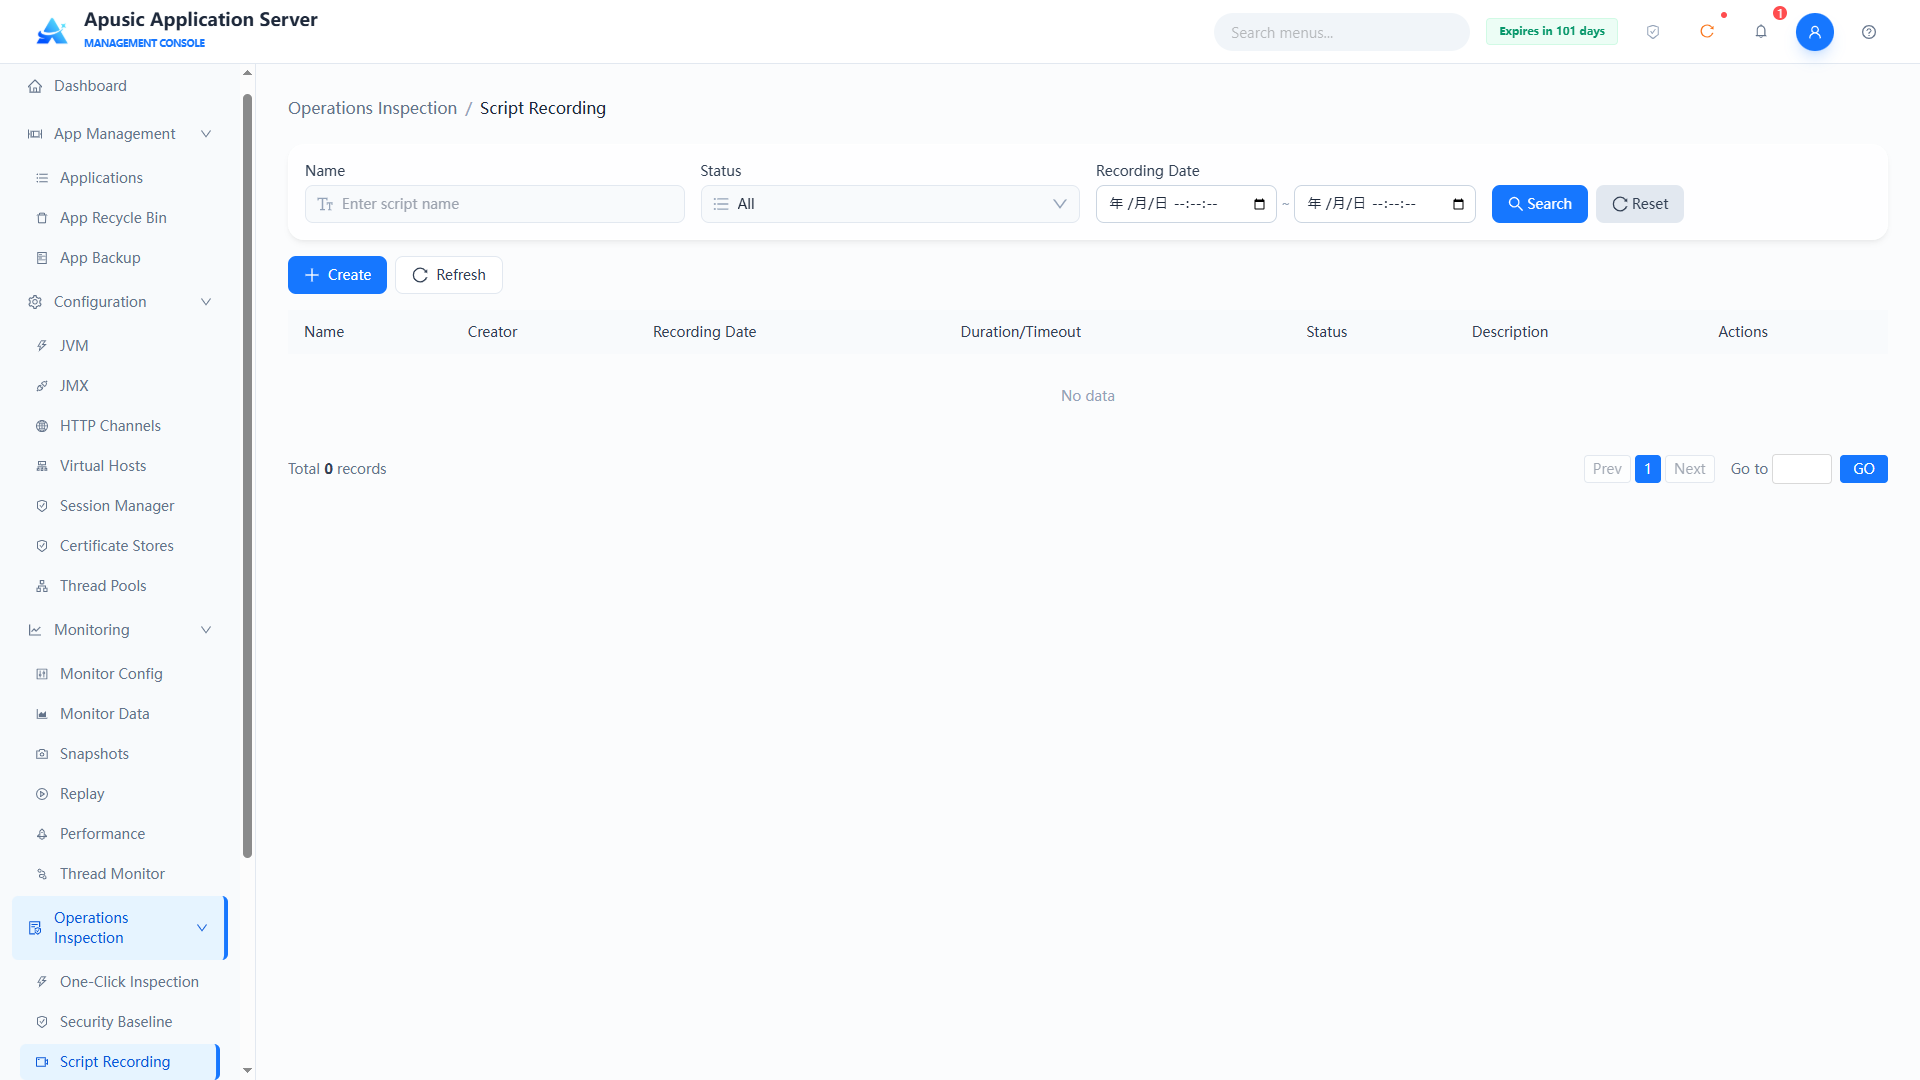
Task: Click the orange refresh icon in the header
Action: [x=1707, y=32]
